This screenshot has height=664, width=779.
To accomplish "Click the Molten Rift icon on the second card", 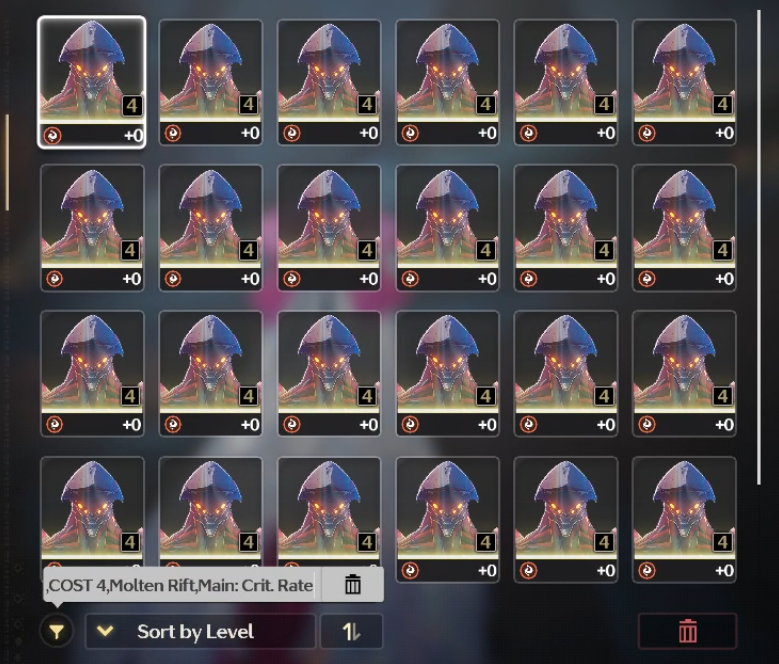I will tap(173, 133).
